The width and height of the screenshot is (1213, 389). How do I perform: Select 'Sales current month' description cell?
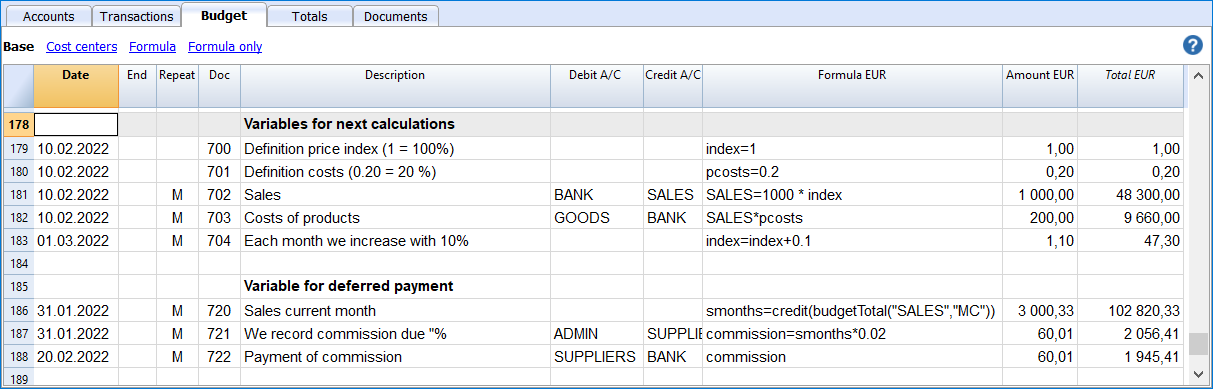[x=395, y=311]
